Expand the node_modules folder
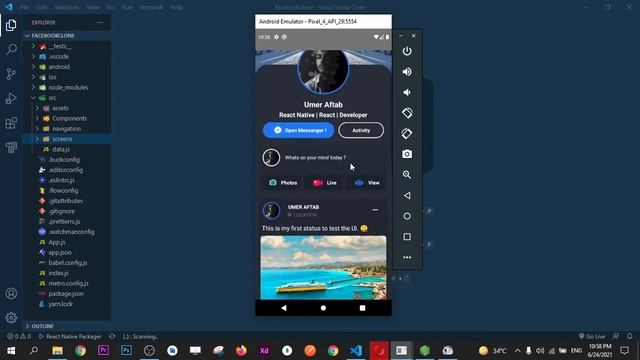The width and height of the screenshot is (640, 360). click(x=67, y=87)
